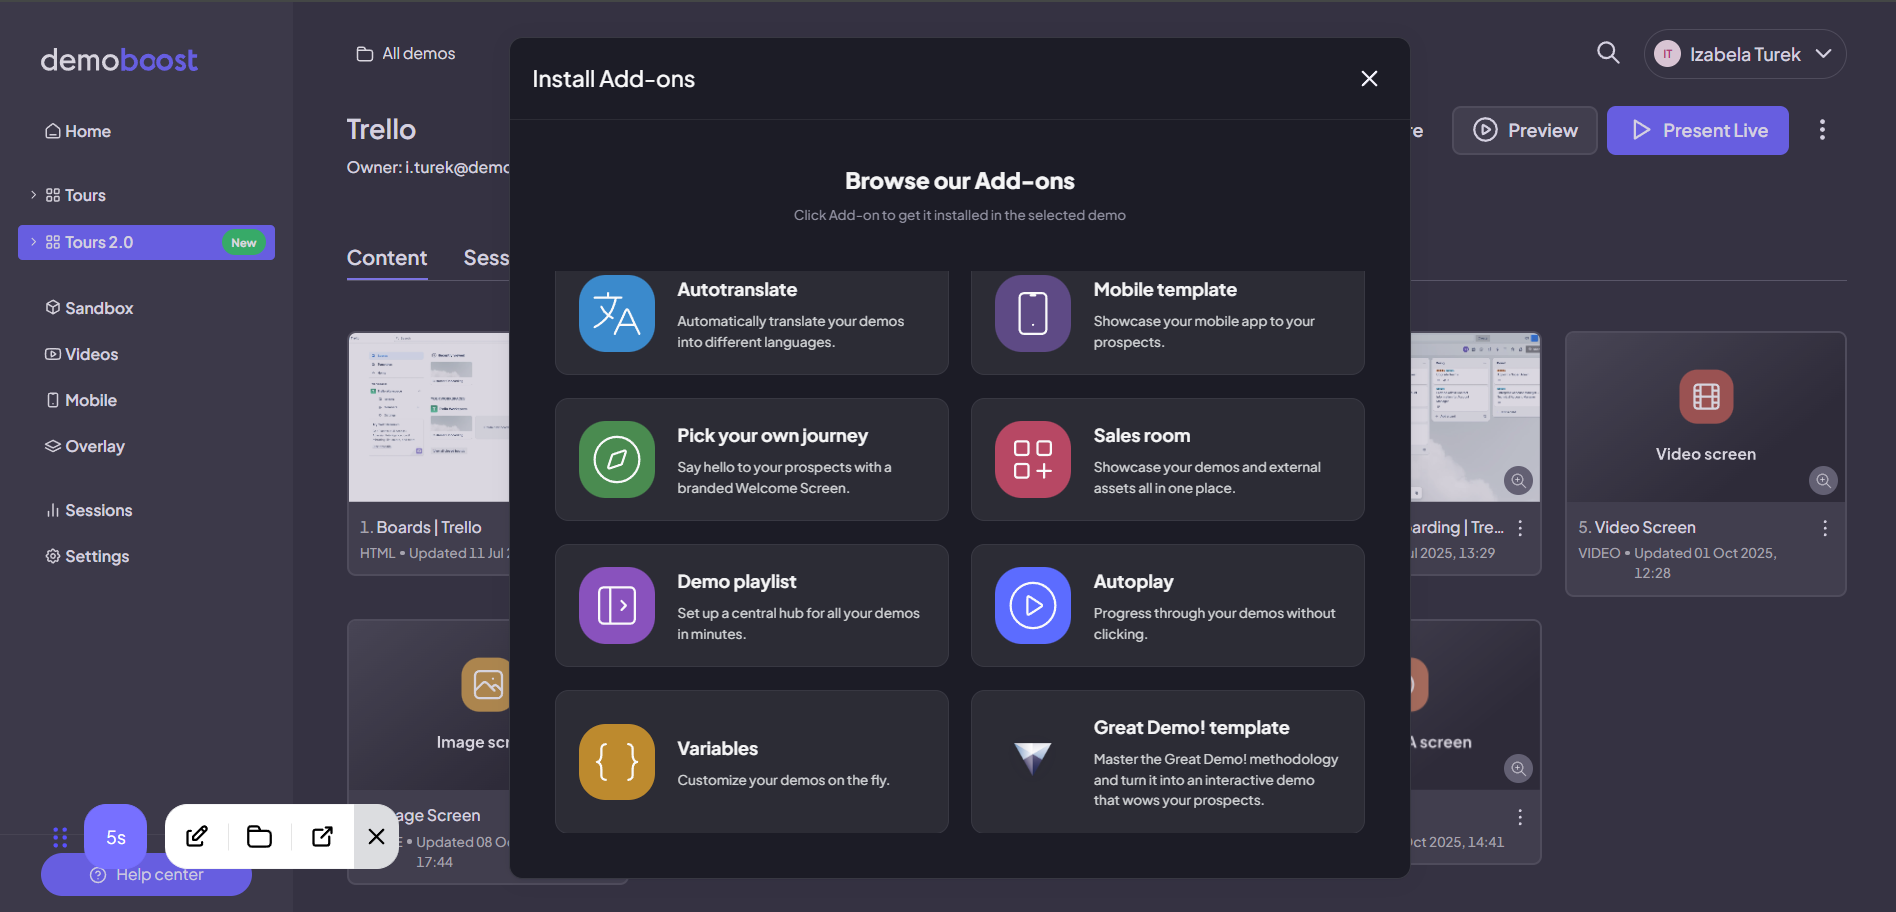Click the All demos breadcrumb link
The width and height of the screenshot is (1896, 912).
coord(406,53)
